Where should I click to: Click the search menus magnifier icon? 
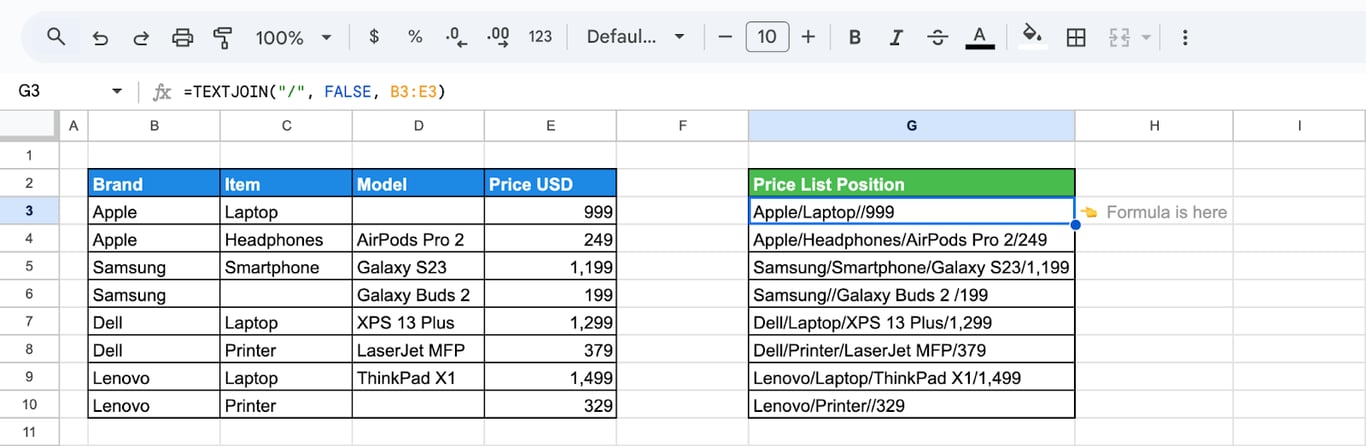tap(56, 37)
